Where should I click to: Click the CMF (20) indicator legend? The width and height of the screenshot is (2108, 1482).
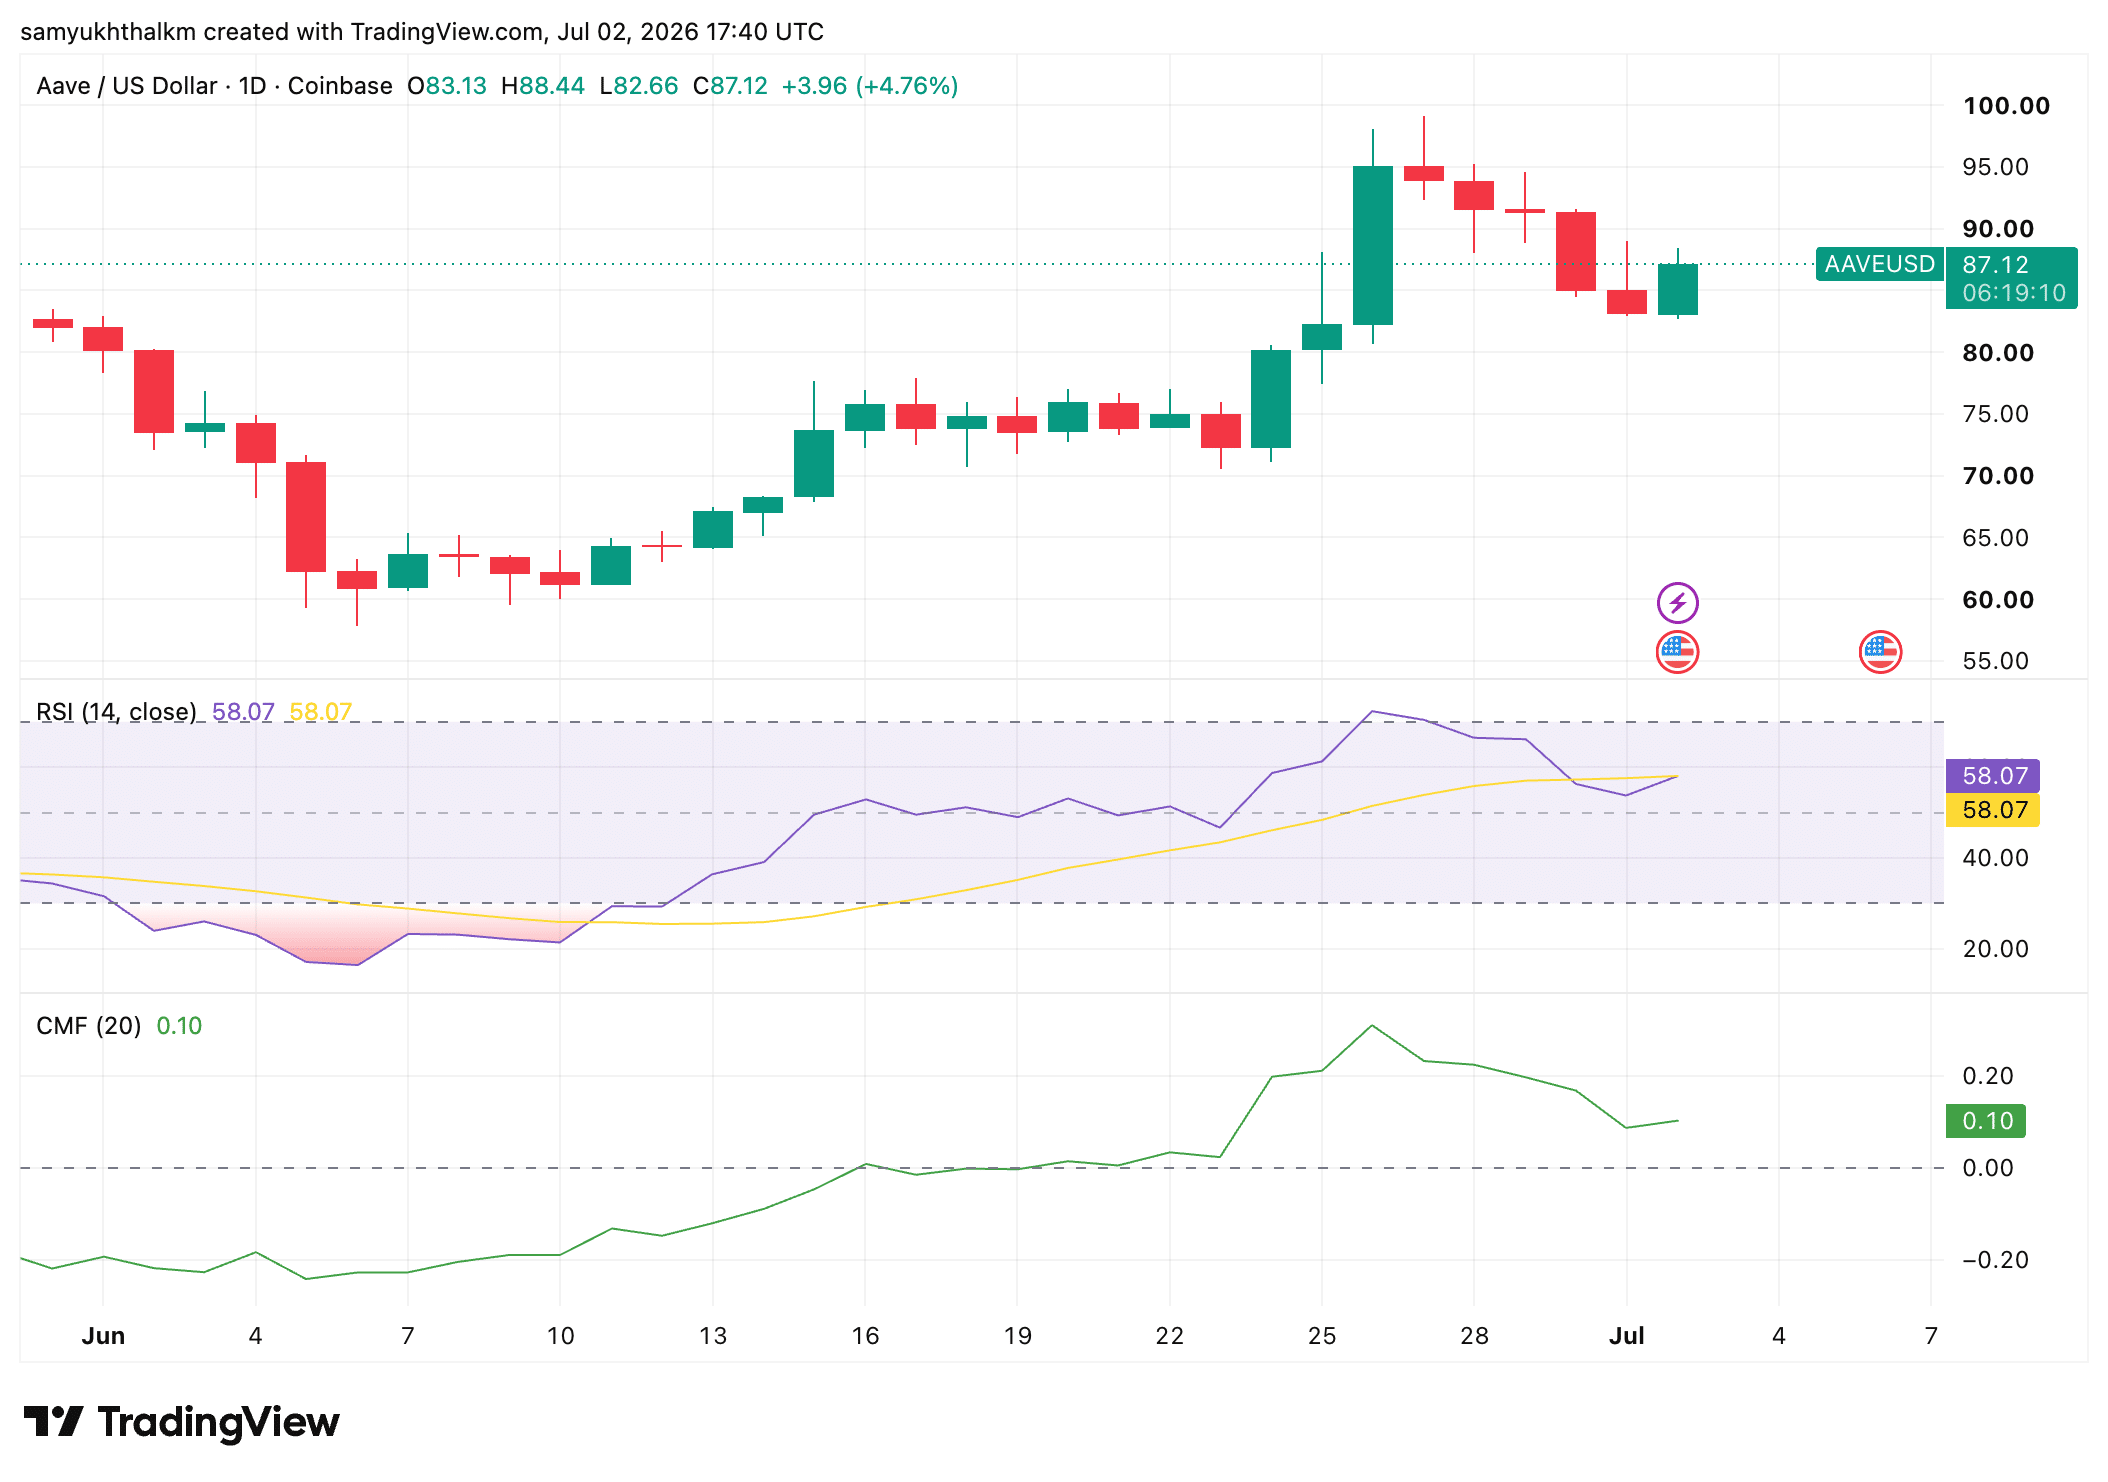click(88, 1026)
